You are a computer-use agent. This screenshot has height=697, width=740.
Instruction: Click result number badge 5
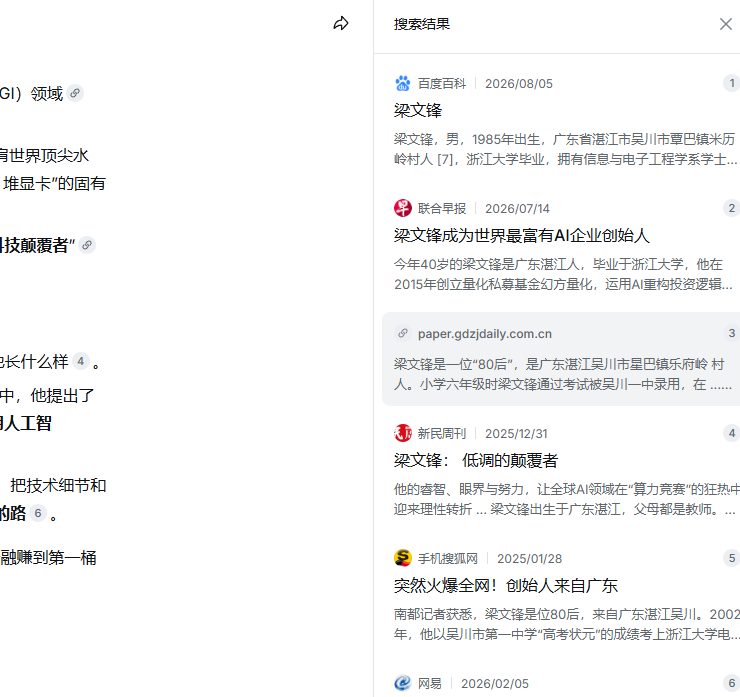[732, 558]
